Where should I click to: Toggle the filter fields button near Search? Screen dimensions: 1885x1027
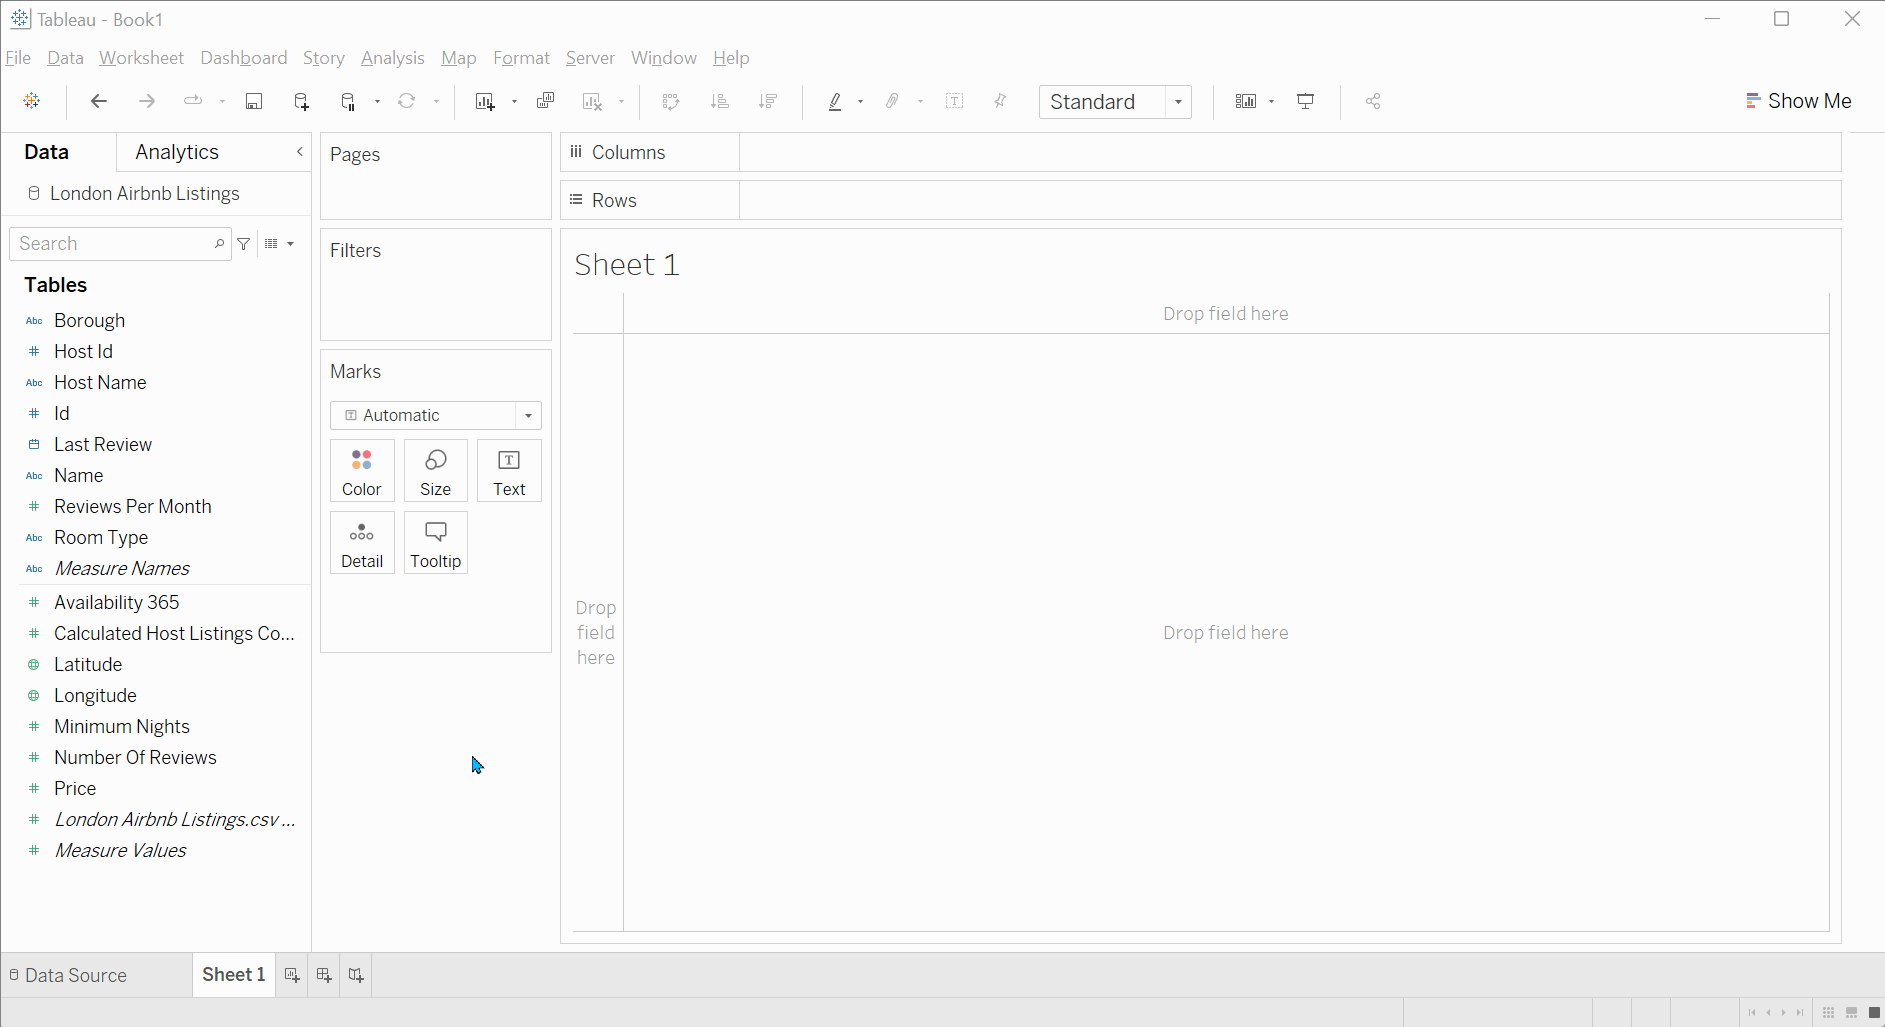click(x=244, y=244)
